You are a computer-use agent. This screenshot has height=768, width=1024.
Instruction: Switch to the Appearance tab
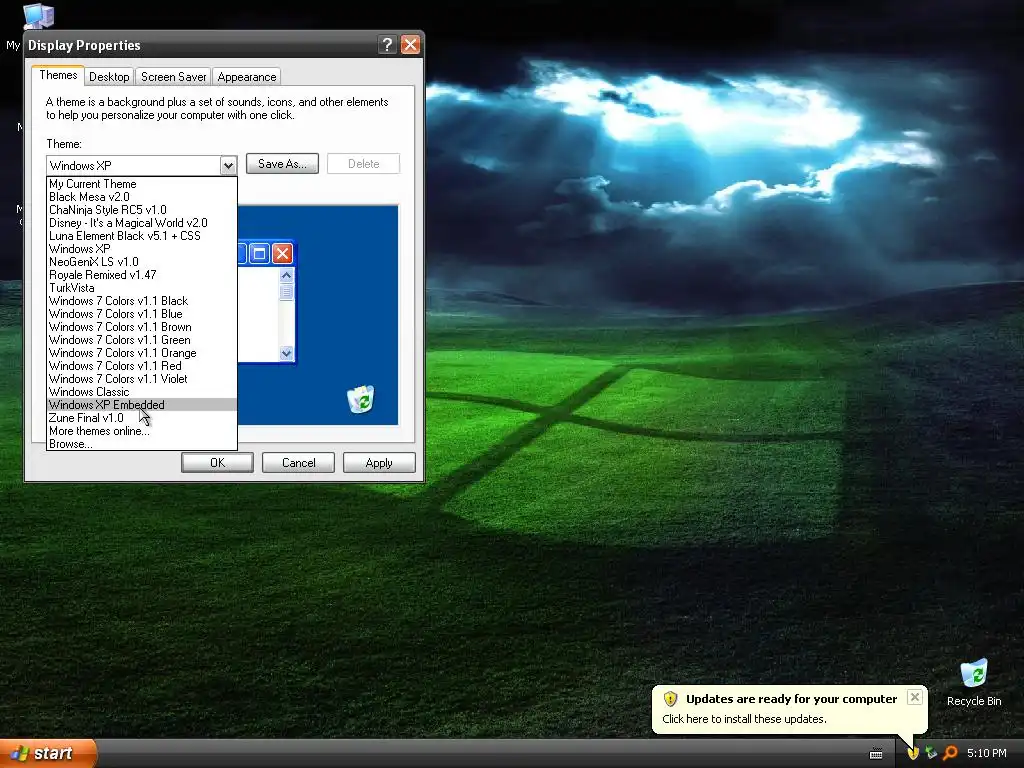246,76
